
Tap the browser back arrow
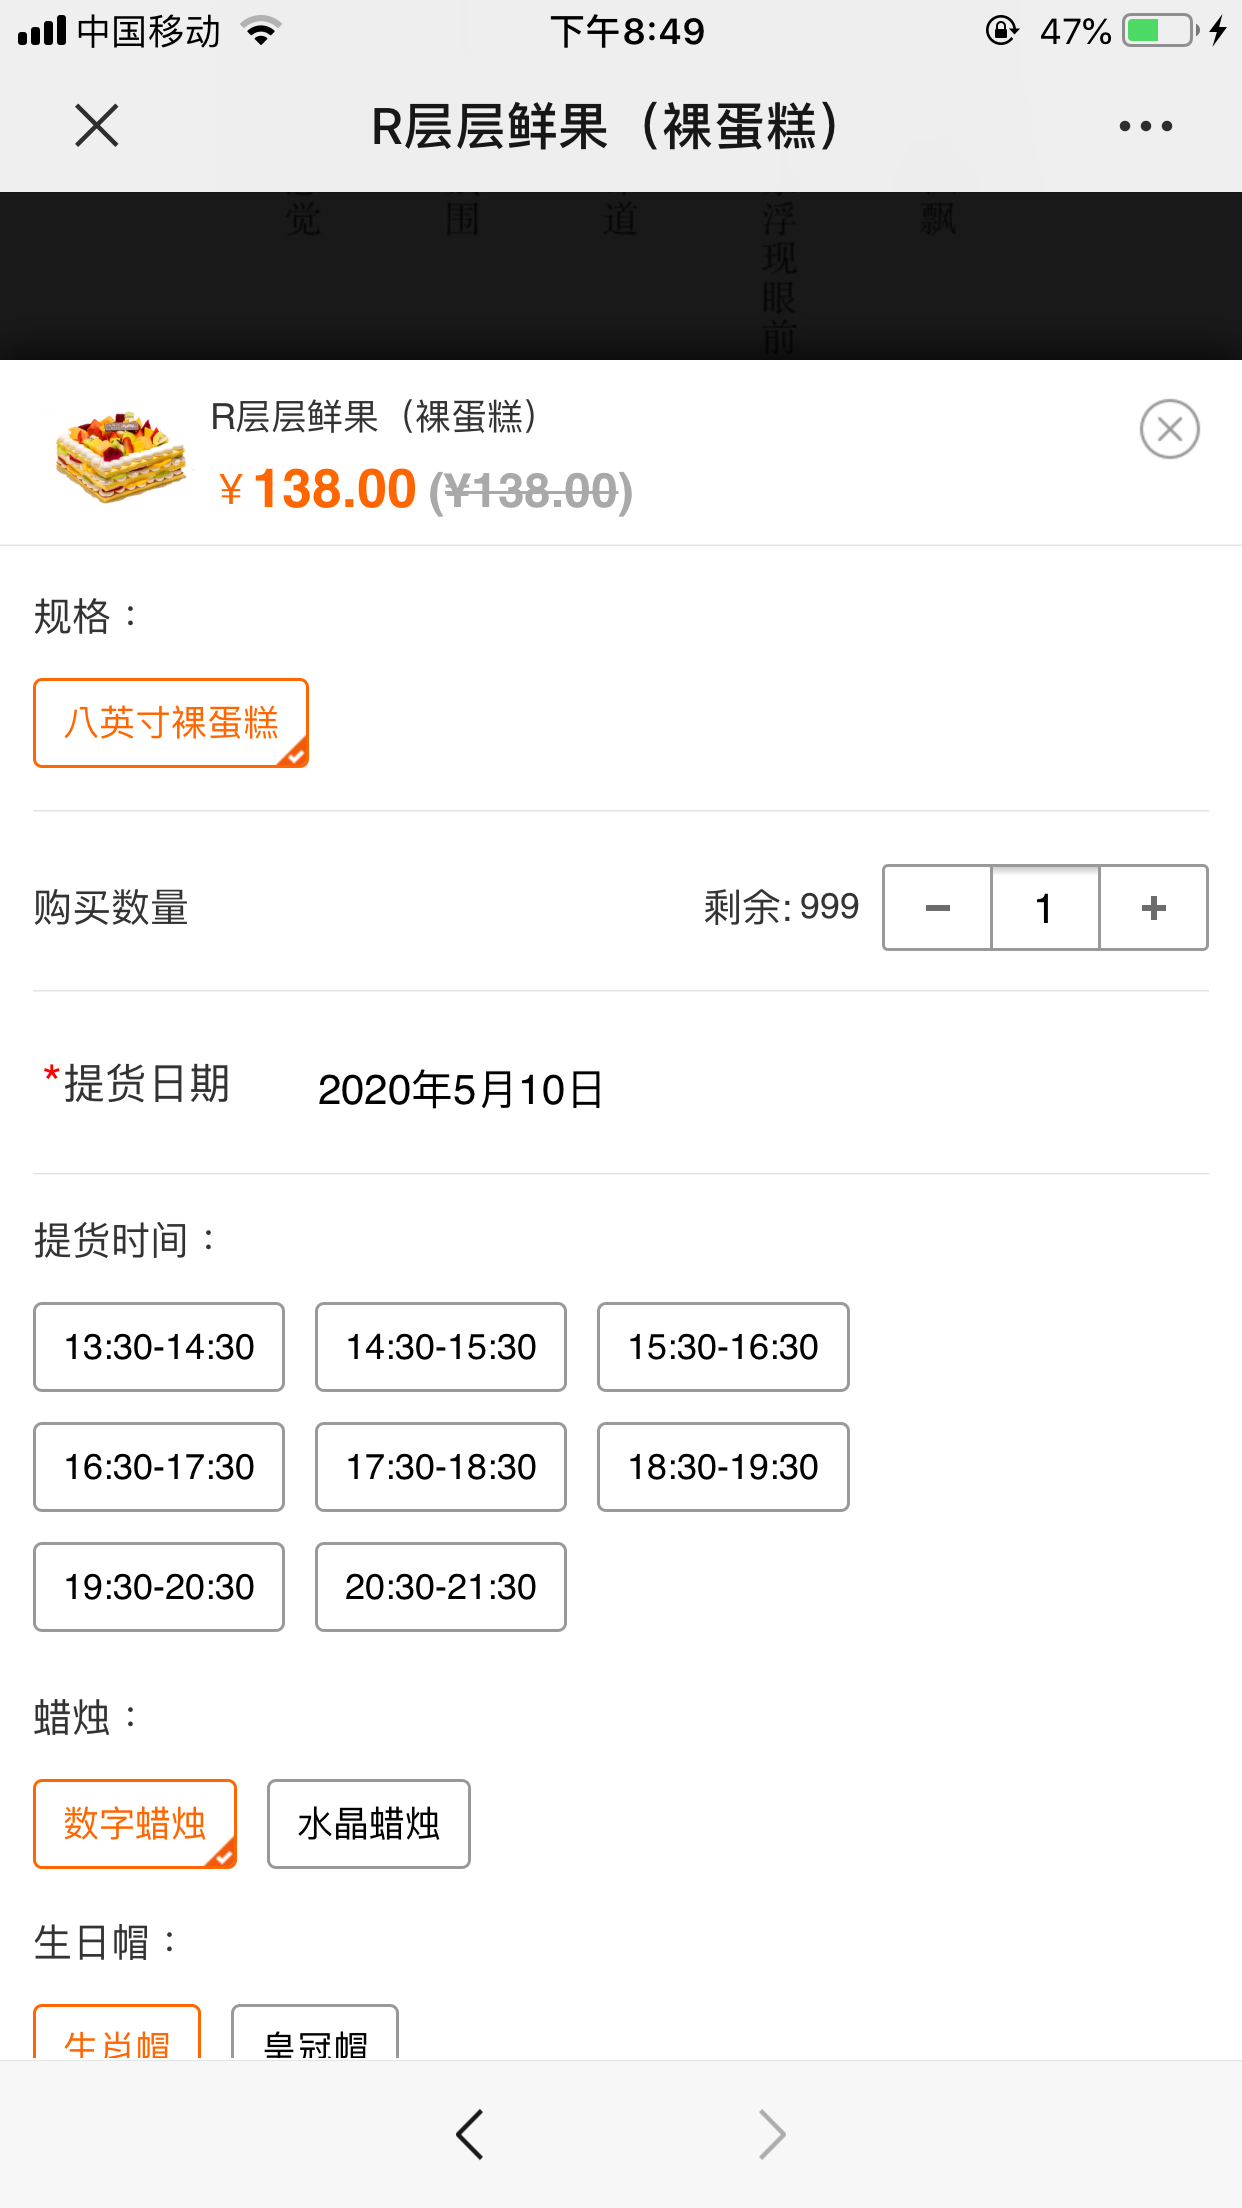click(470, 2135)
